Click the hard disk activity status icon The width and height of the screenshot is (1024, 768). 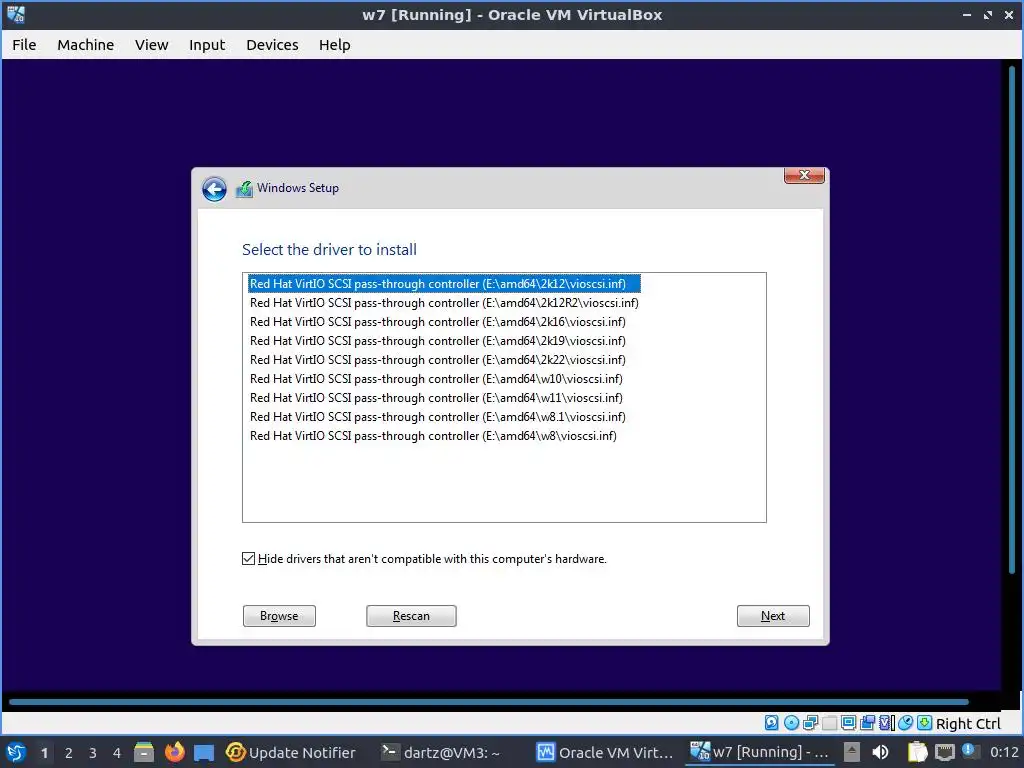click(x=771, y=723)
